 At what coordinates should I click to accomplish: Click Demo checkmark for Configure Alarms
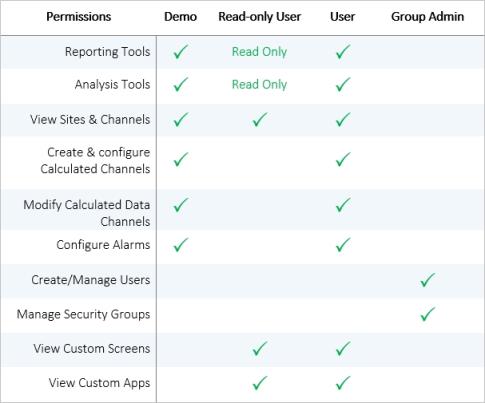(x=181, y=245)
